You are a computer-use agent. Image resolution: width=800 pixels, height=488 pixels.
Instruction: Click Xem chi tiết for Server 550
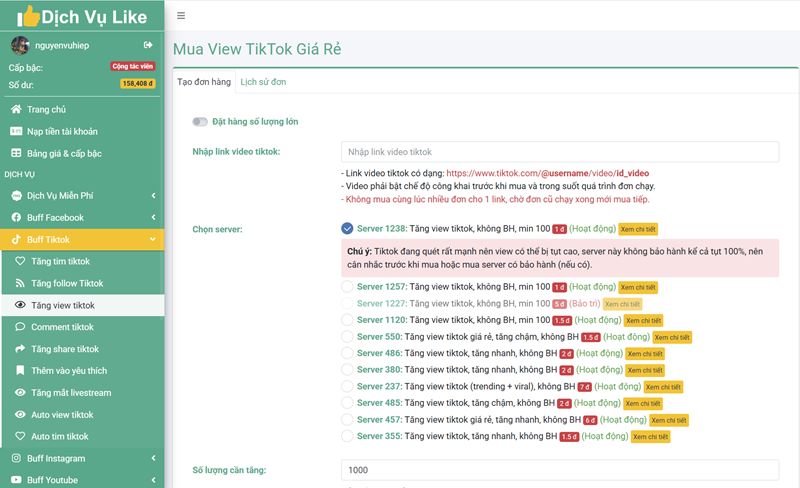click(x=672, y=337)
